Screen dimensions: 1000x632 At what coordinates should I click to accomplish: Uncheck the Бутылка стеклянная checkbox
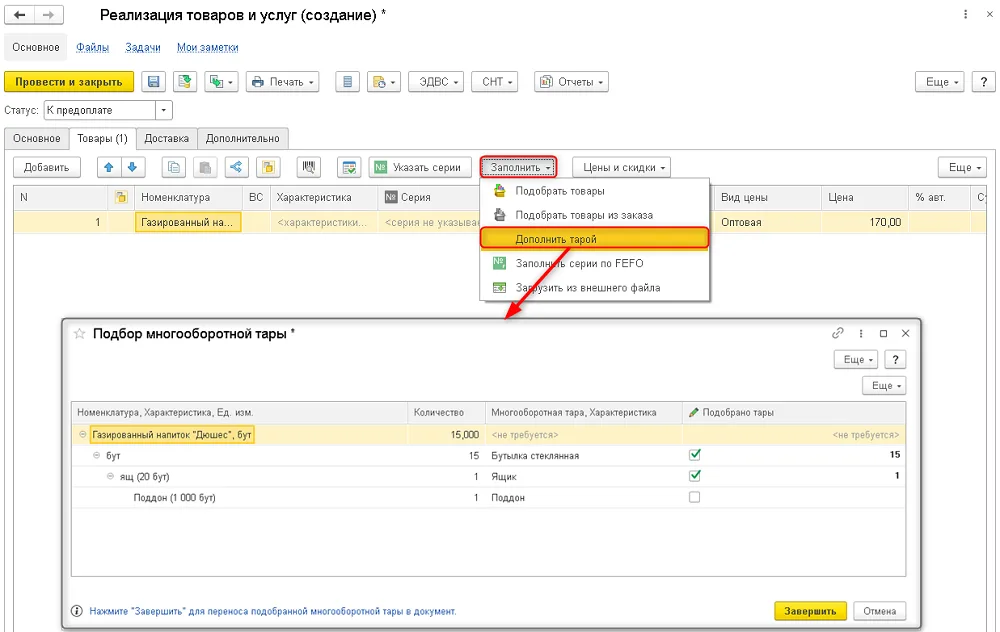pyautogui.click(x=695, y=455)
